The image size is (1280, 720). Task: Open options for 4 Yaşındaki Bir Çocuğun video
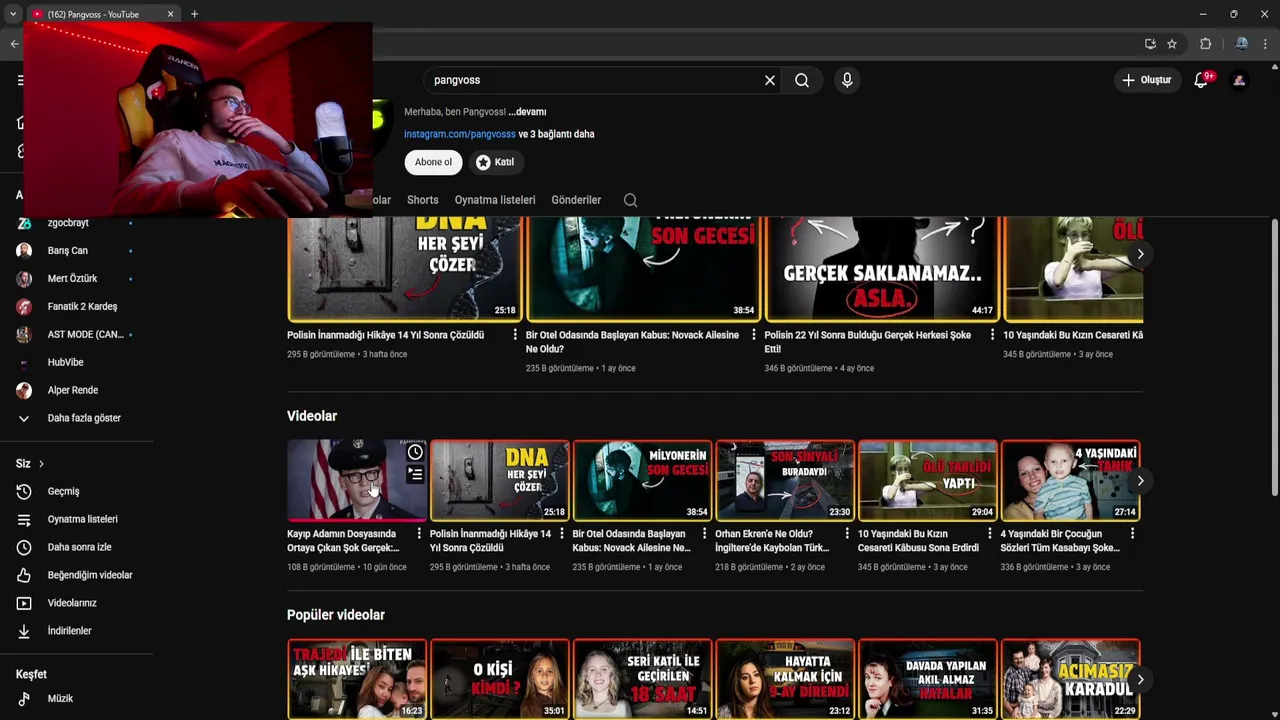tap(1133, 534)
